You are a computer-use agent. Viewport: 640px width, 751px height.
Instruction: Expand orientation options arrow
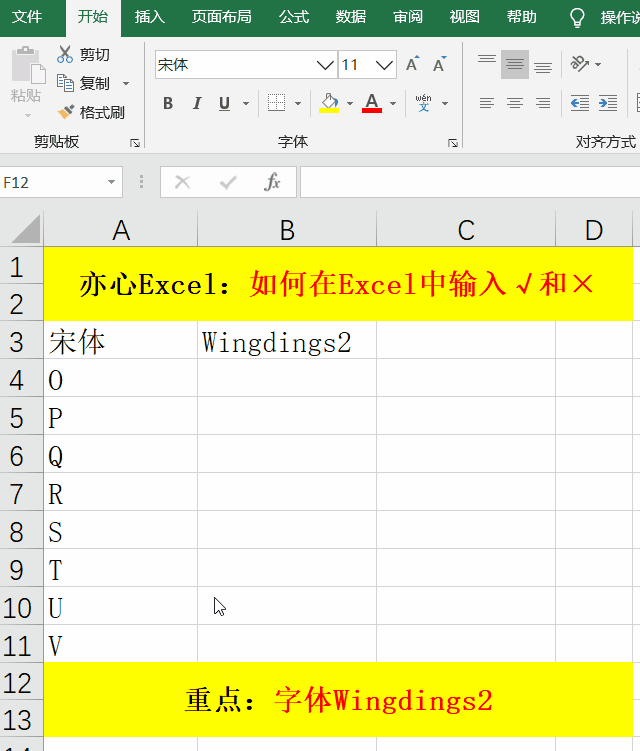(x=598, y=64)
